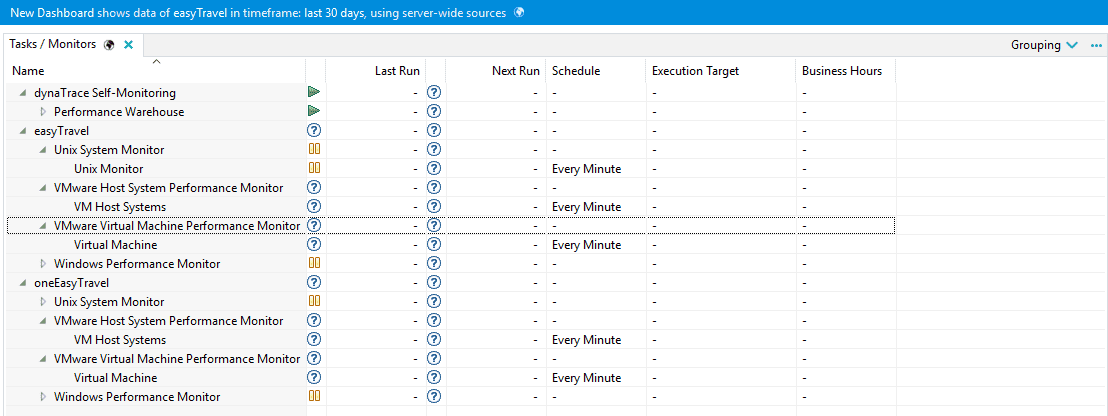The height and width of the screenshot is (416, 1108).
Task: Expand the Performance Warehouse node
Action: coord(43,112)
